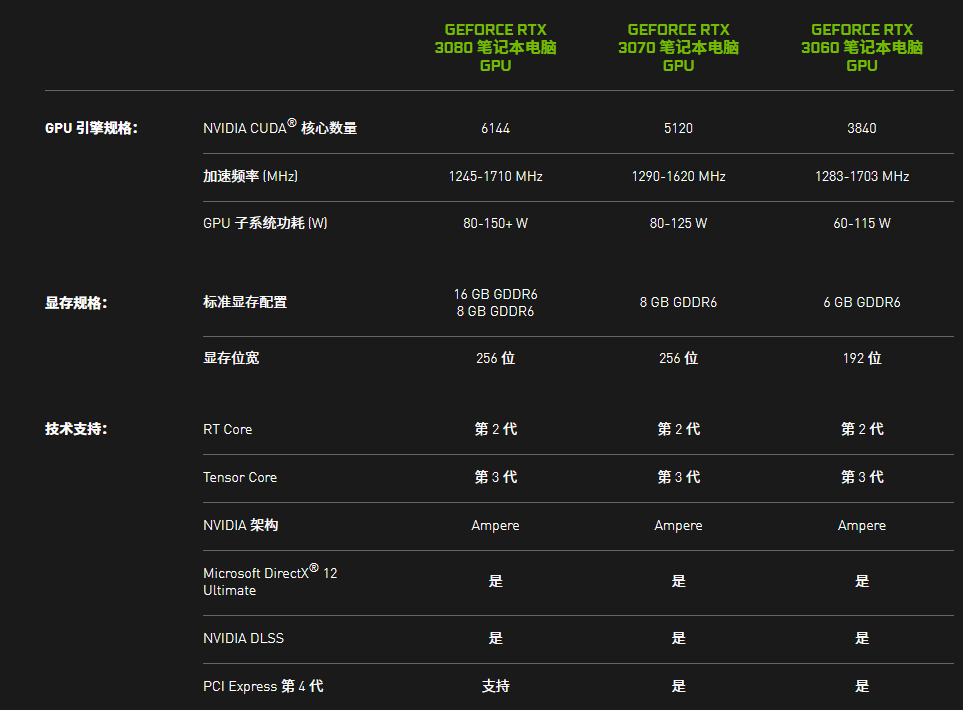Click the Microsoft DirectX 12 Ultimate label

coord(270,581)
